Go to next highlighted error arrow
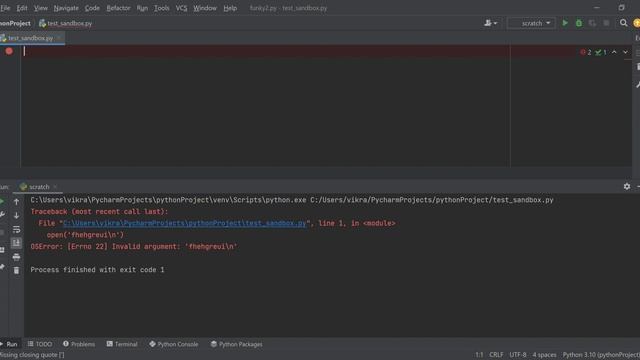The width and height of the screenshot is (640, 360). pyautogui.click(x=625, y=52)
